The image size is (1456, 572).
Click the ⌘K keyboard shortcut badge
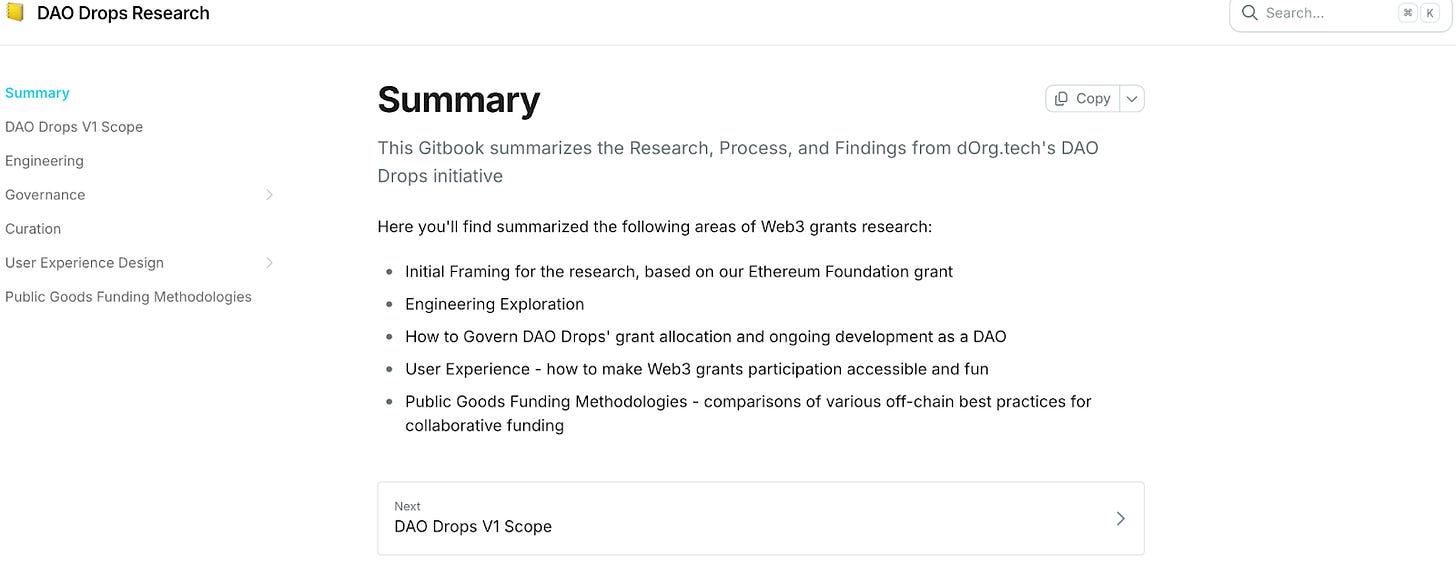(x=1418, y=13)
